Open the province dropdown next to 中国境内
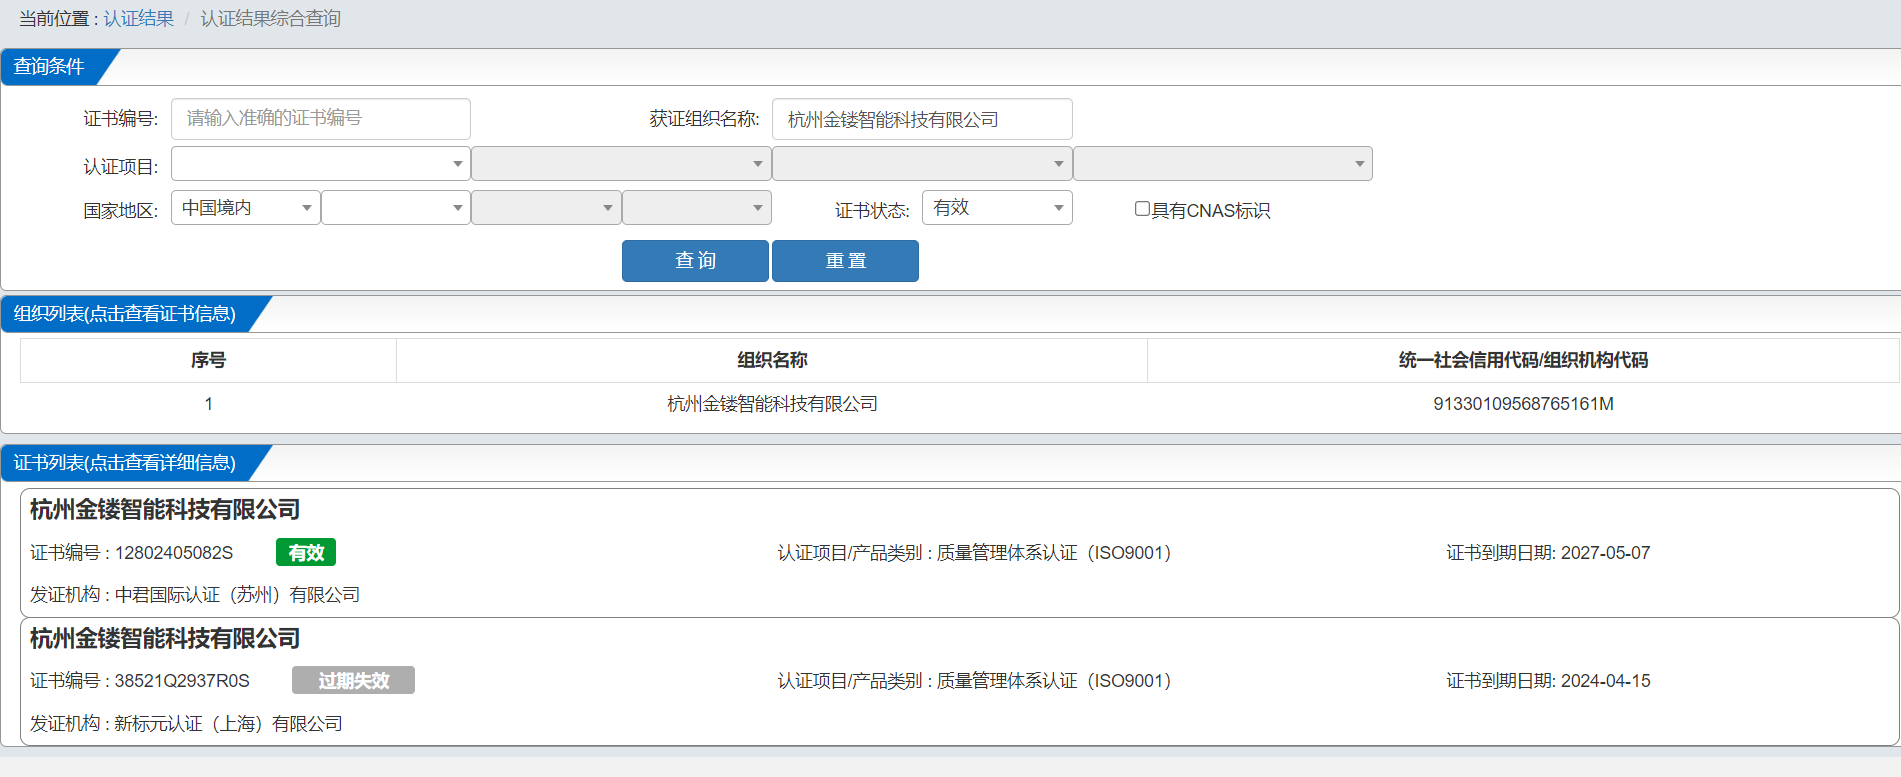The height and width of the screenshot is (777, 1901). [396, 208]
